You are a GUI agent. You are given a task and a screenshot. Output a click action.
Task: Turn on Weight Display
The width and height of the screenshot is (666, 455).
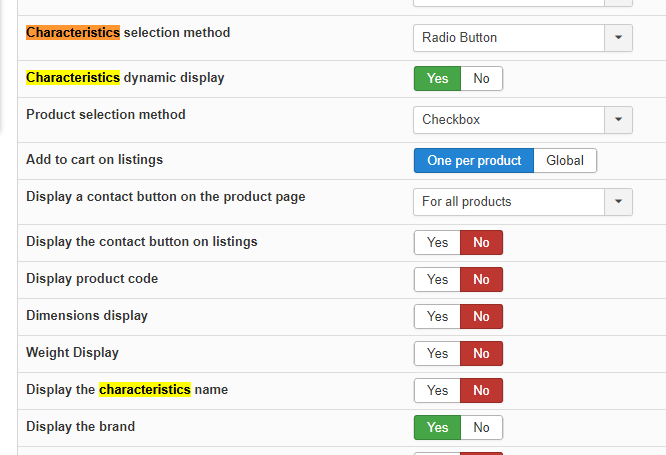coord(437,353)
